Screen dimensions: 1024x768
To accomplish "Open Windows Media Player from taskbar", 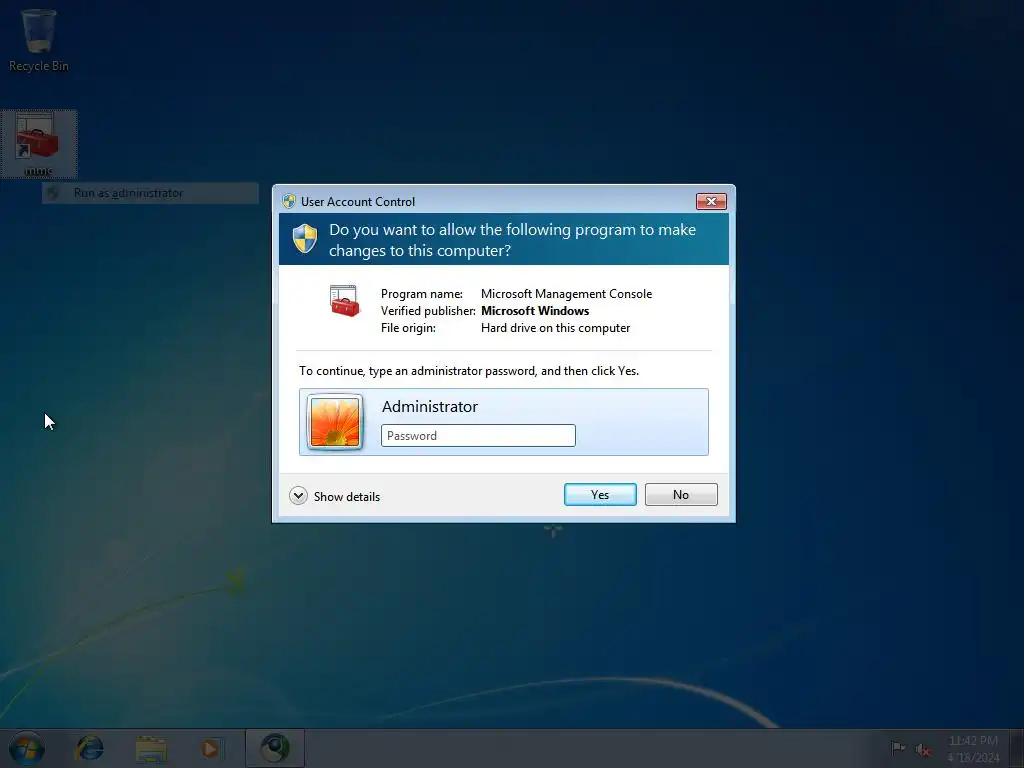I will [211, 748].
